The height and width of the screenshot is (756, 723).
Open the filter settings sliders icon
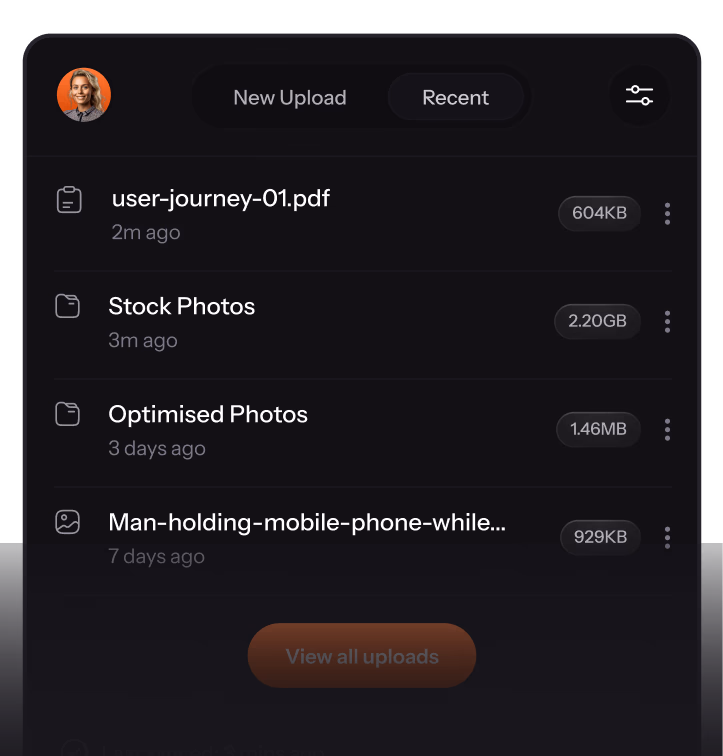pyautogui.click(x=639, y=96)
